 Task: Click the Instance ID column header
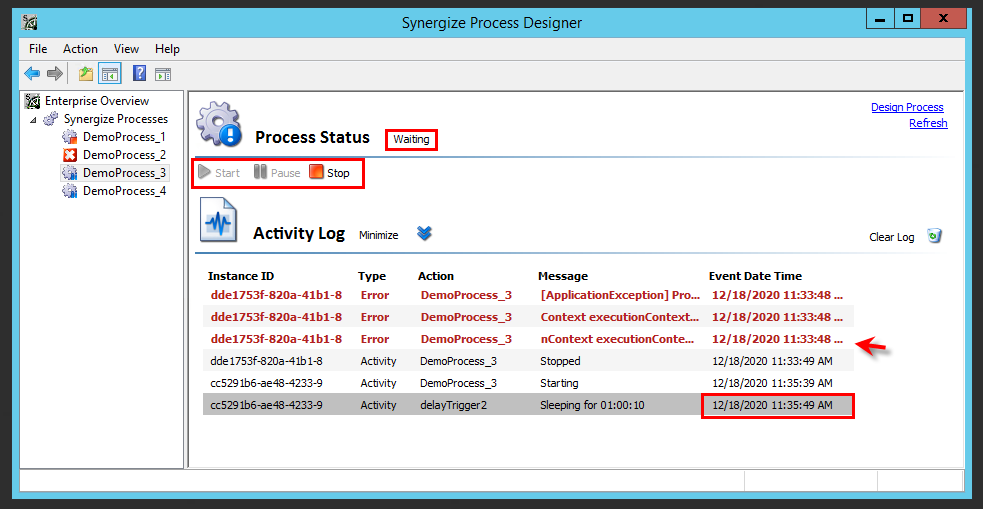pos(241,276)
